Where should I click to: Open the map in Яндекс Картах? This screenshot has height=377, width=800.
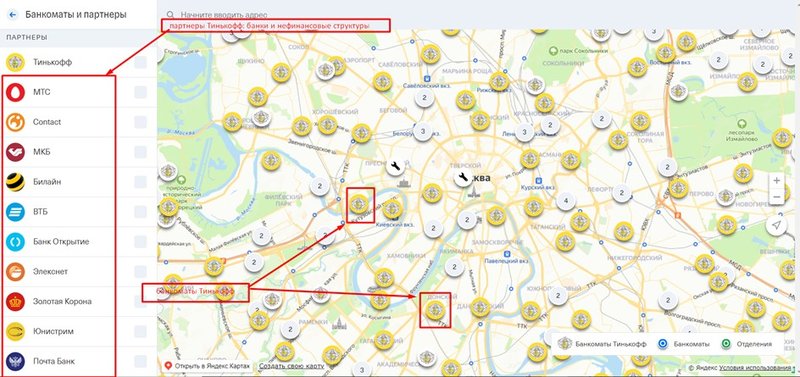207,366
